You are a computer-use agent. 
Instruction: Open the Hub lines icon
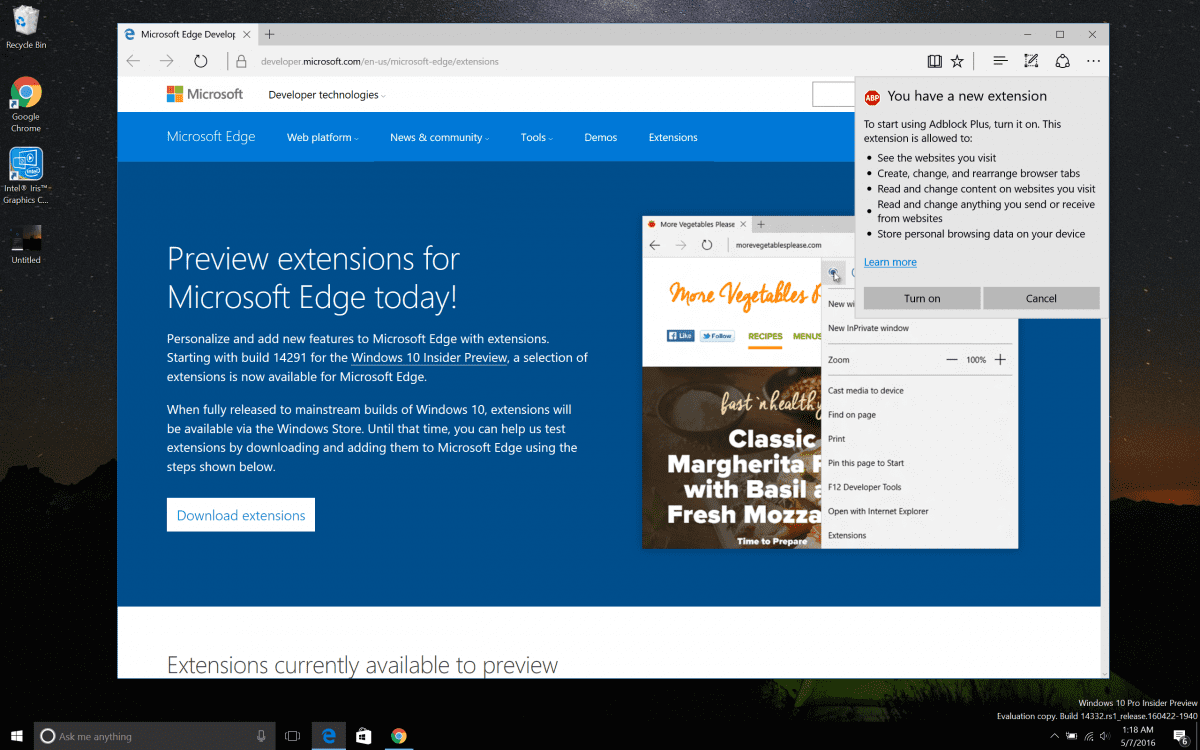[1000, 61]
